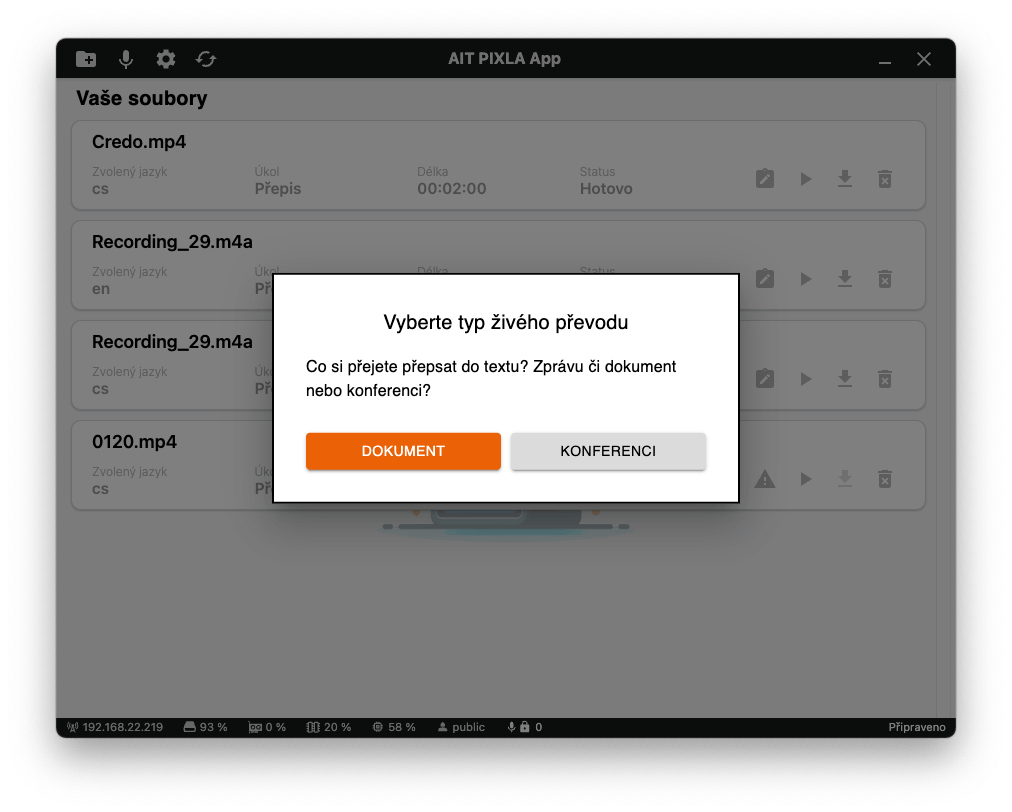
Task: Open editor for second Recording_29.m4a
Action: (765, 379)
